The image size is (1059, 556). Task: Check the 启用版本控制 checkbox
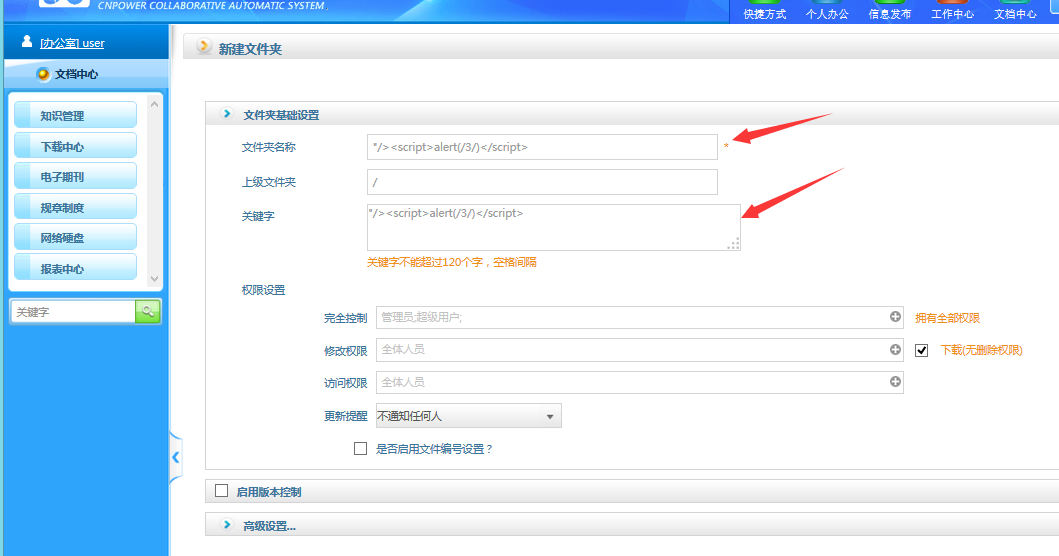pyautogui.click(x=222, y=491)
